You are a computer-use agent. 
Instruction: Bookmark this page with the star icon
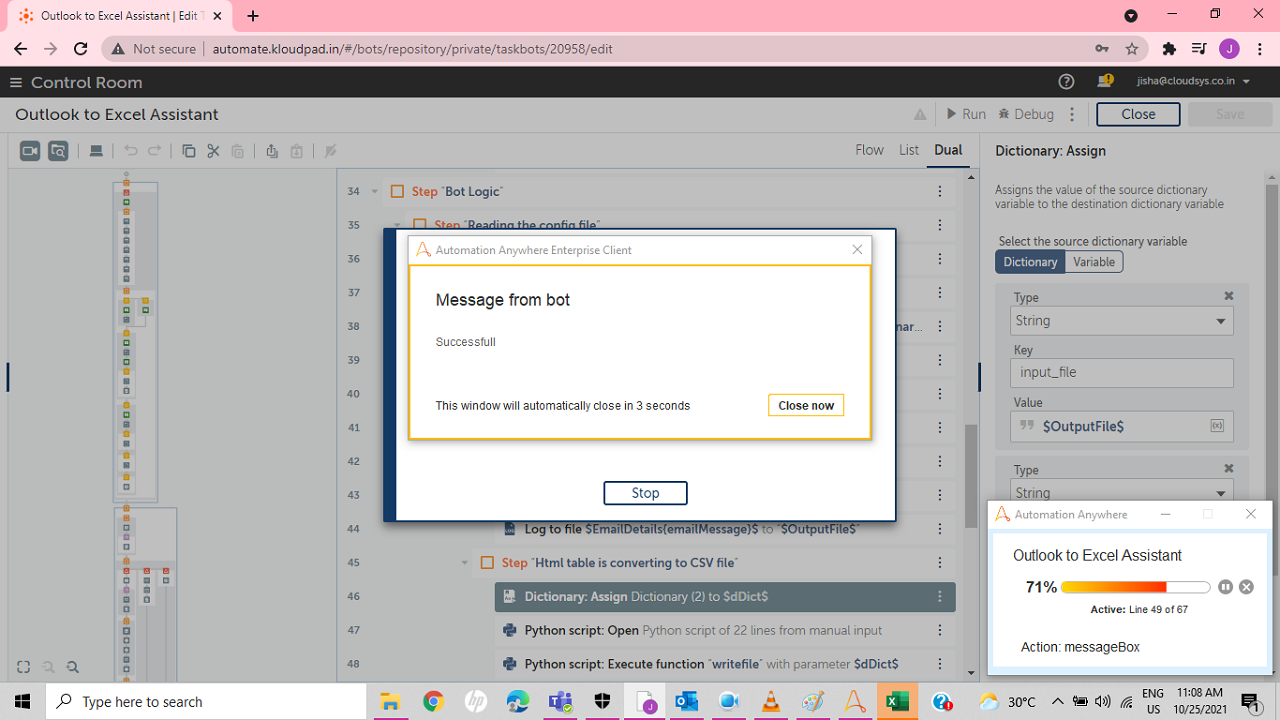(1132, 48)
